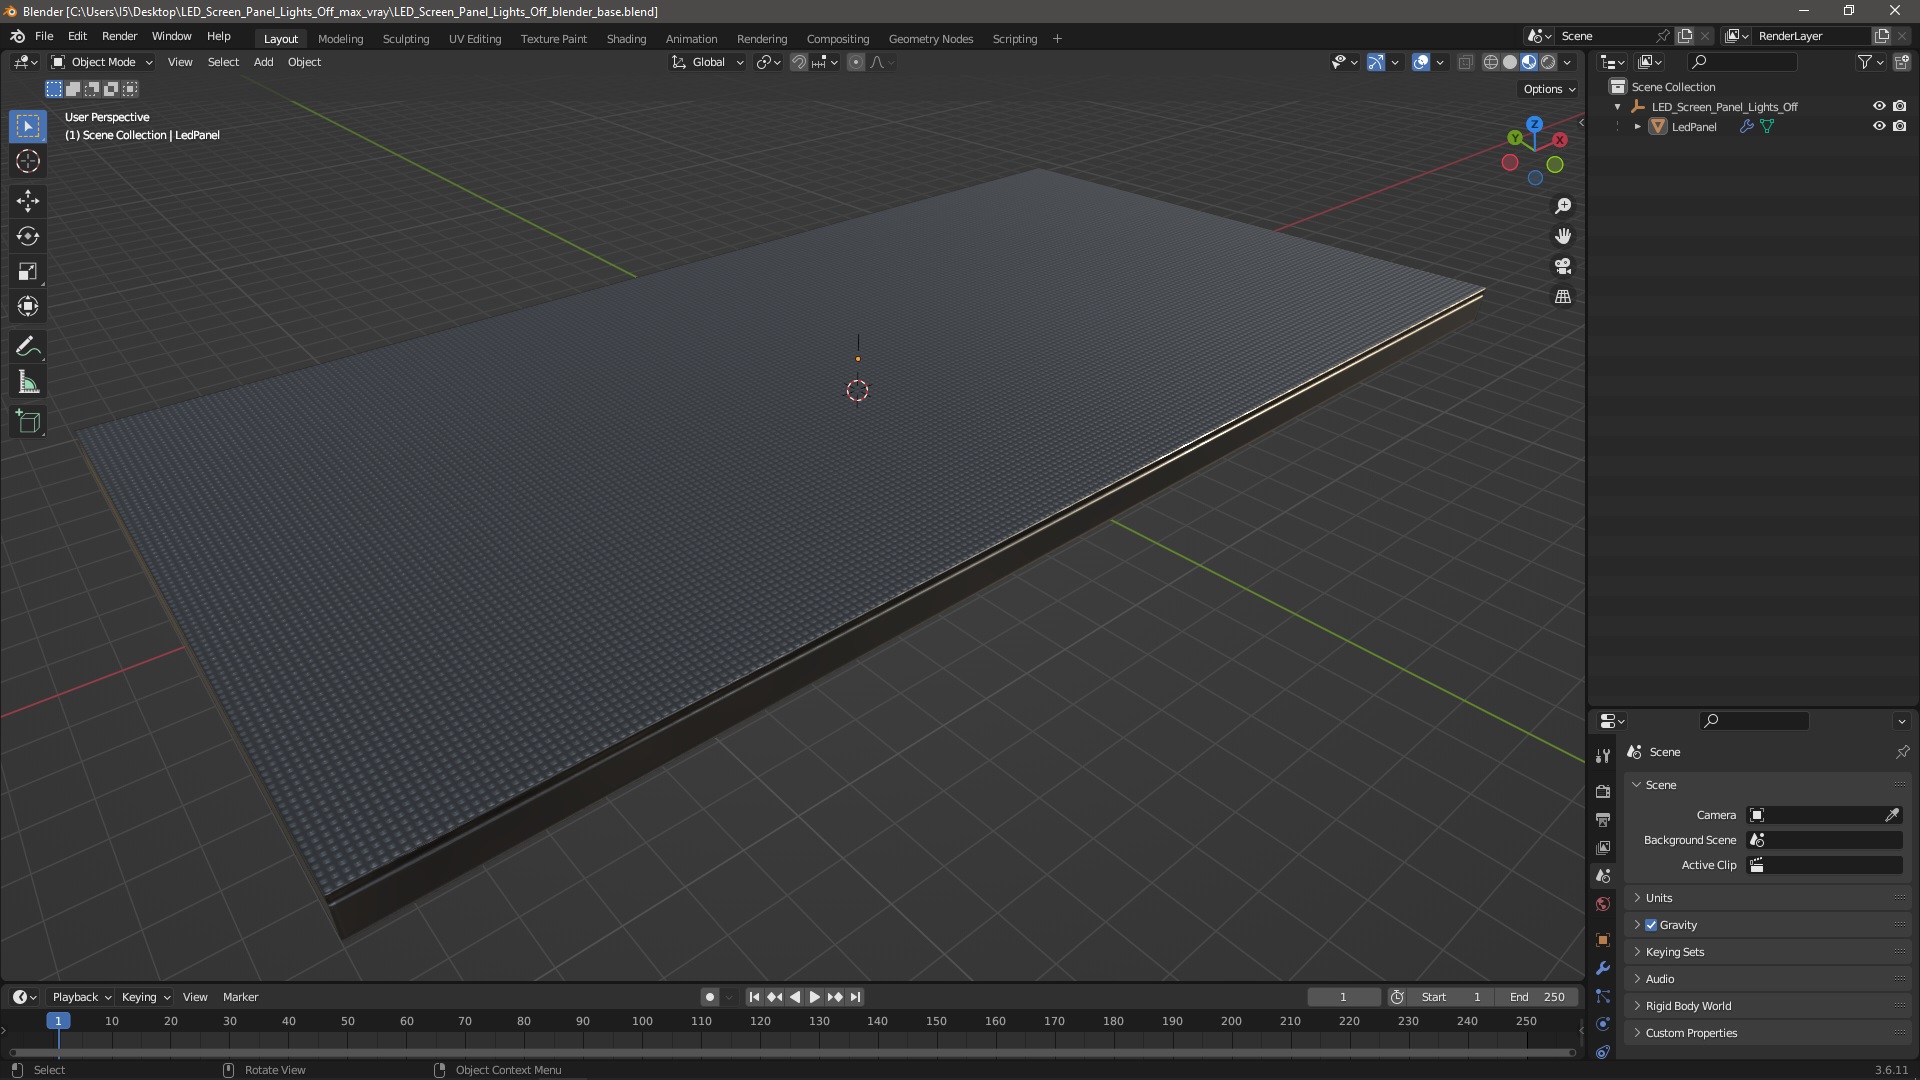Viewport: 1920px width, 1080px height.
Task: Open the Object Mode dropdown
Action: tap(102, 62)
